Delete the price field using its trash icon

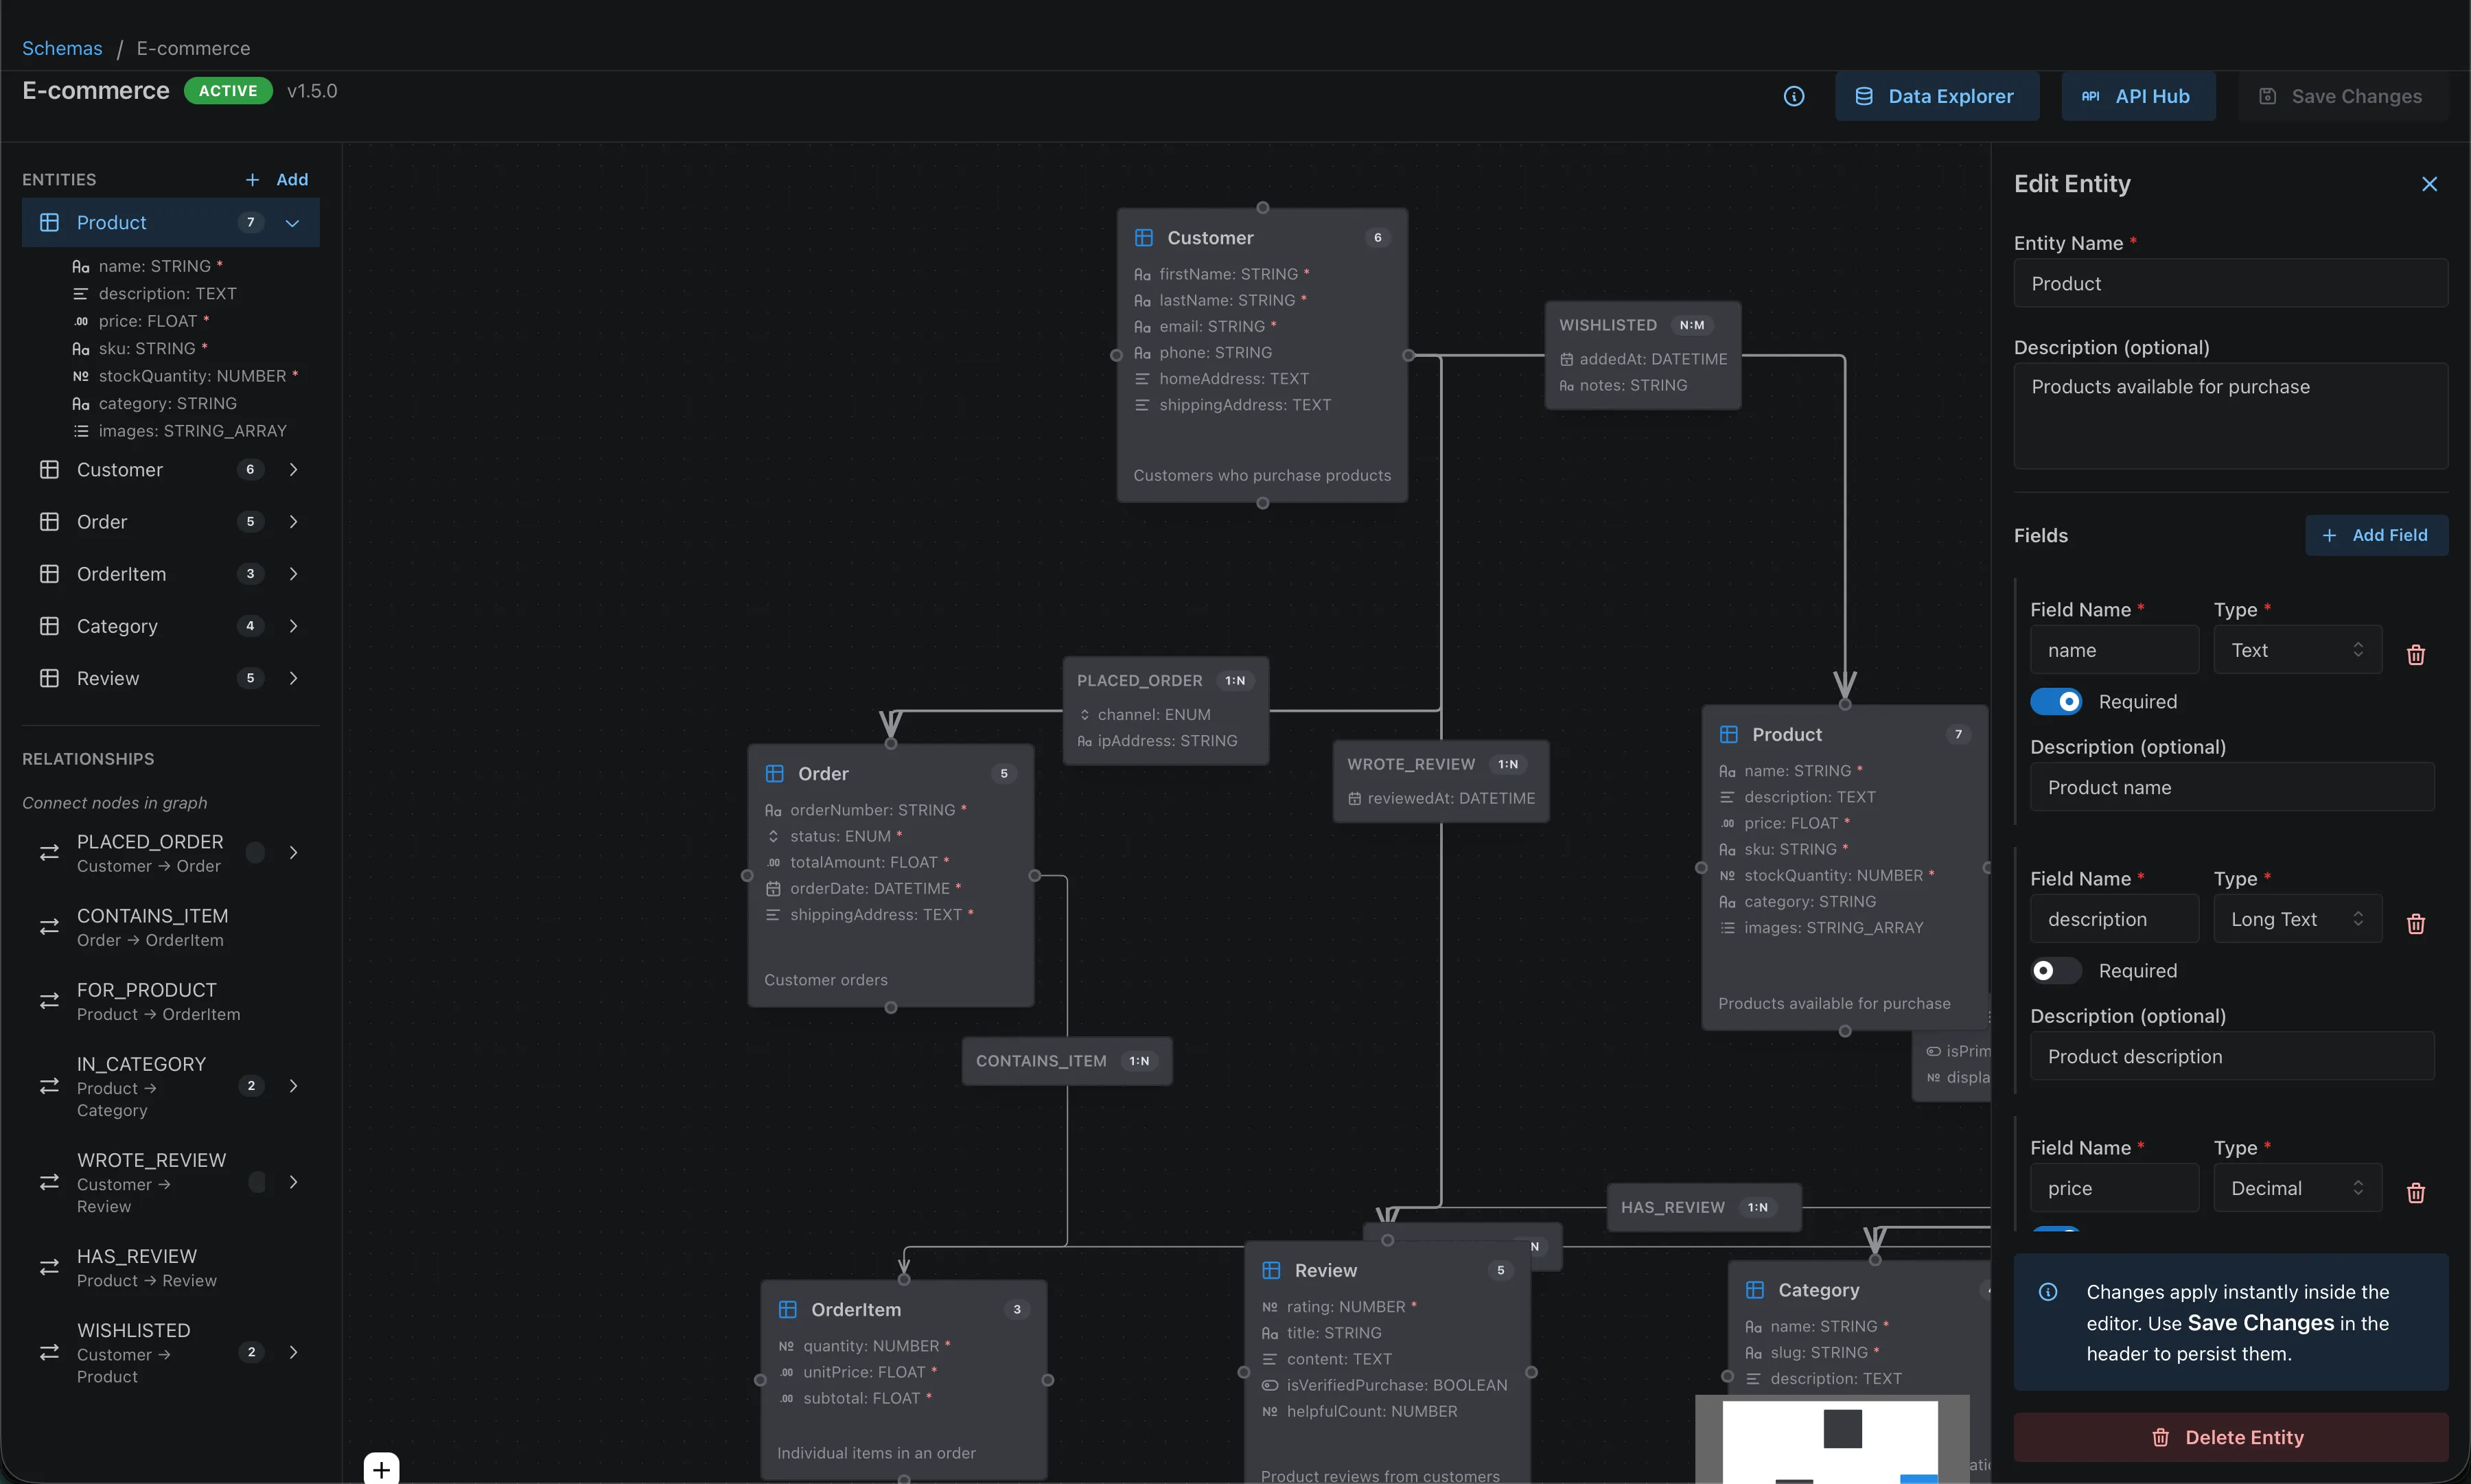click(x=2416, y=1192)
